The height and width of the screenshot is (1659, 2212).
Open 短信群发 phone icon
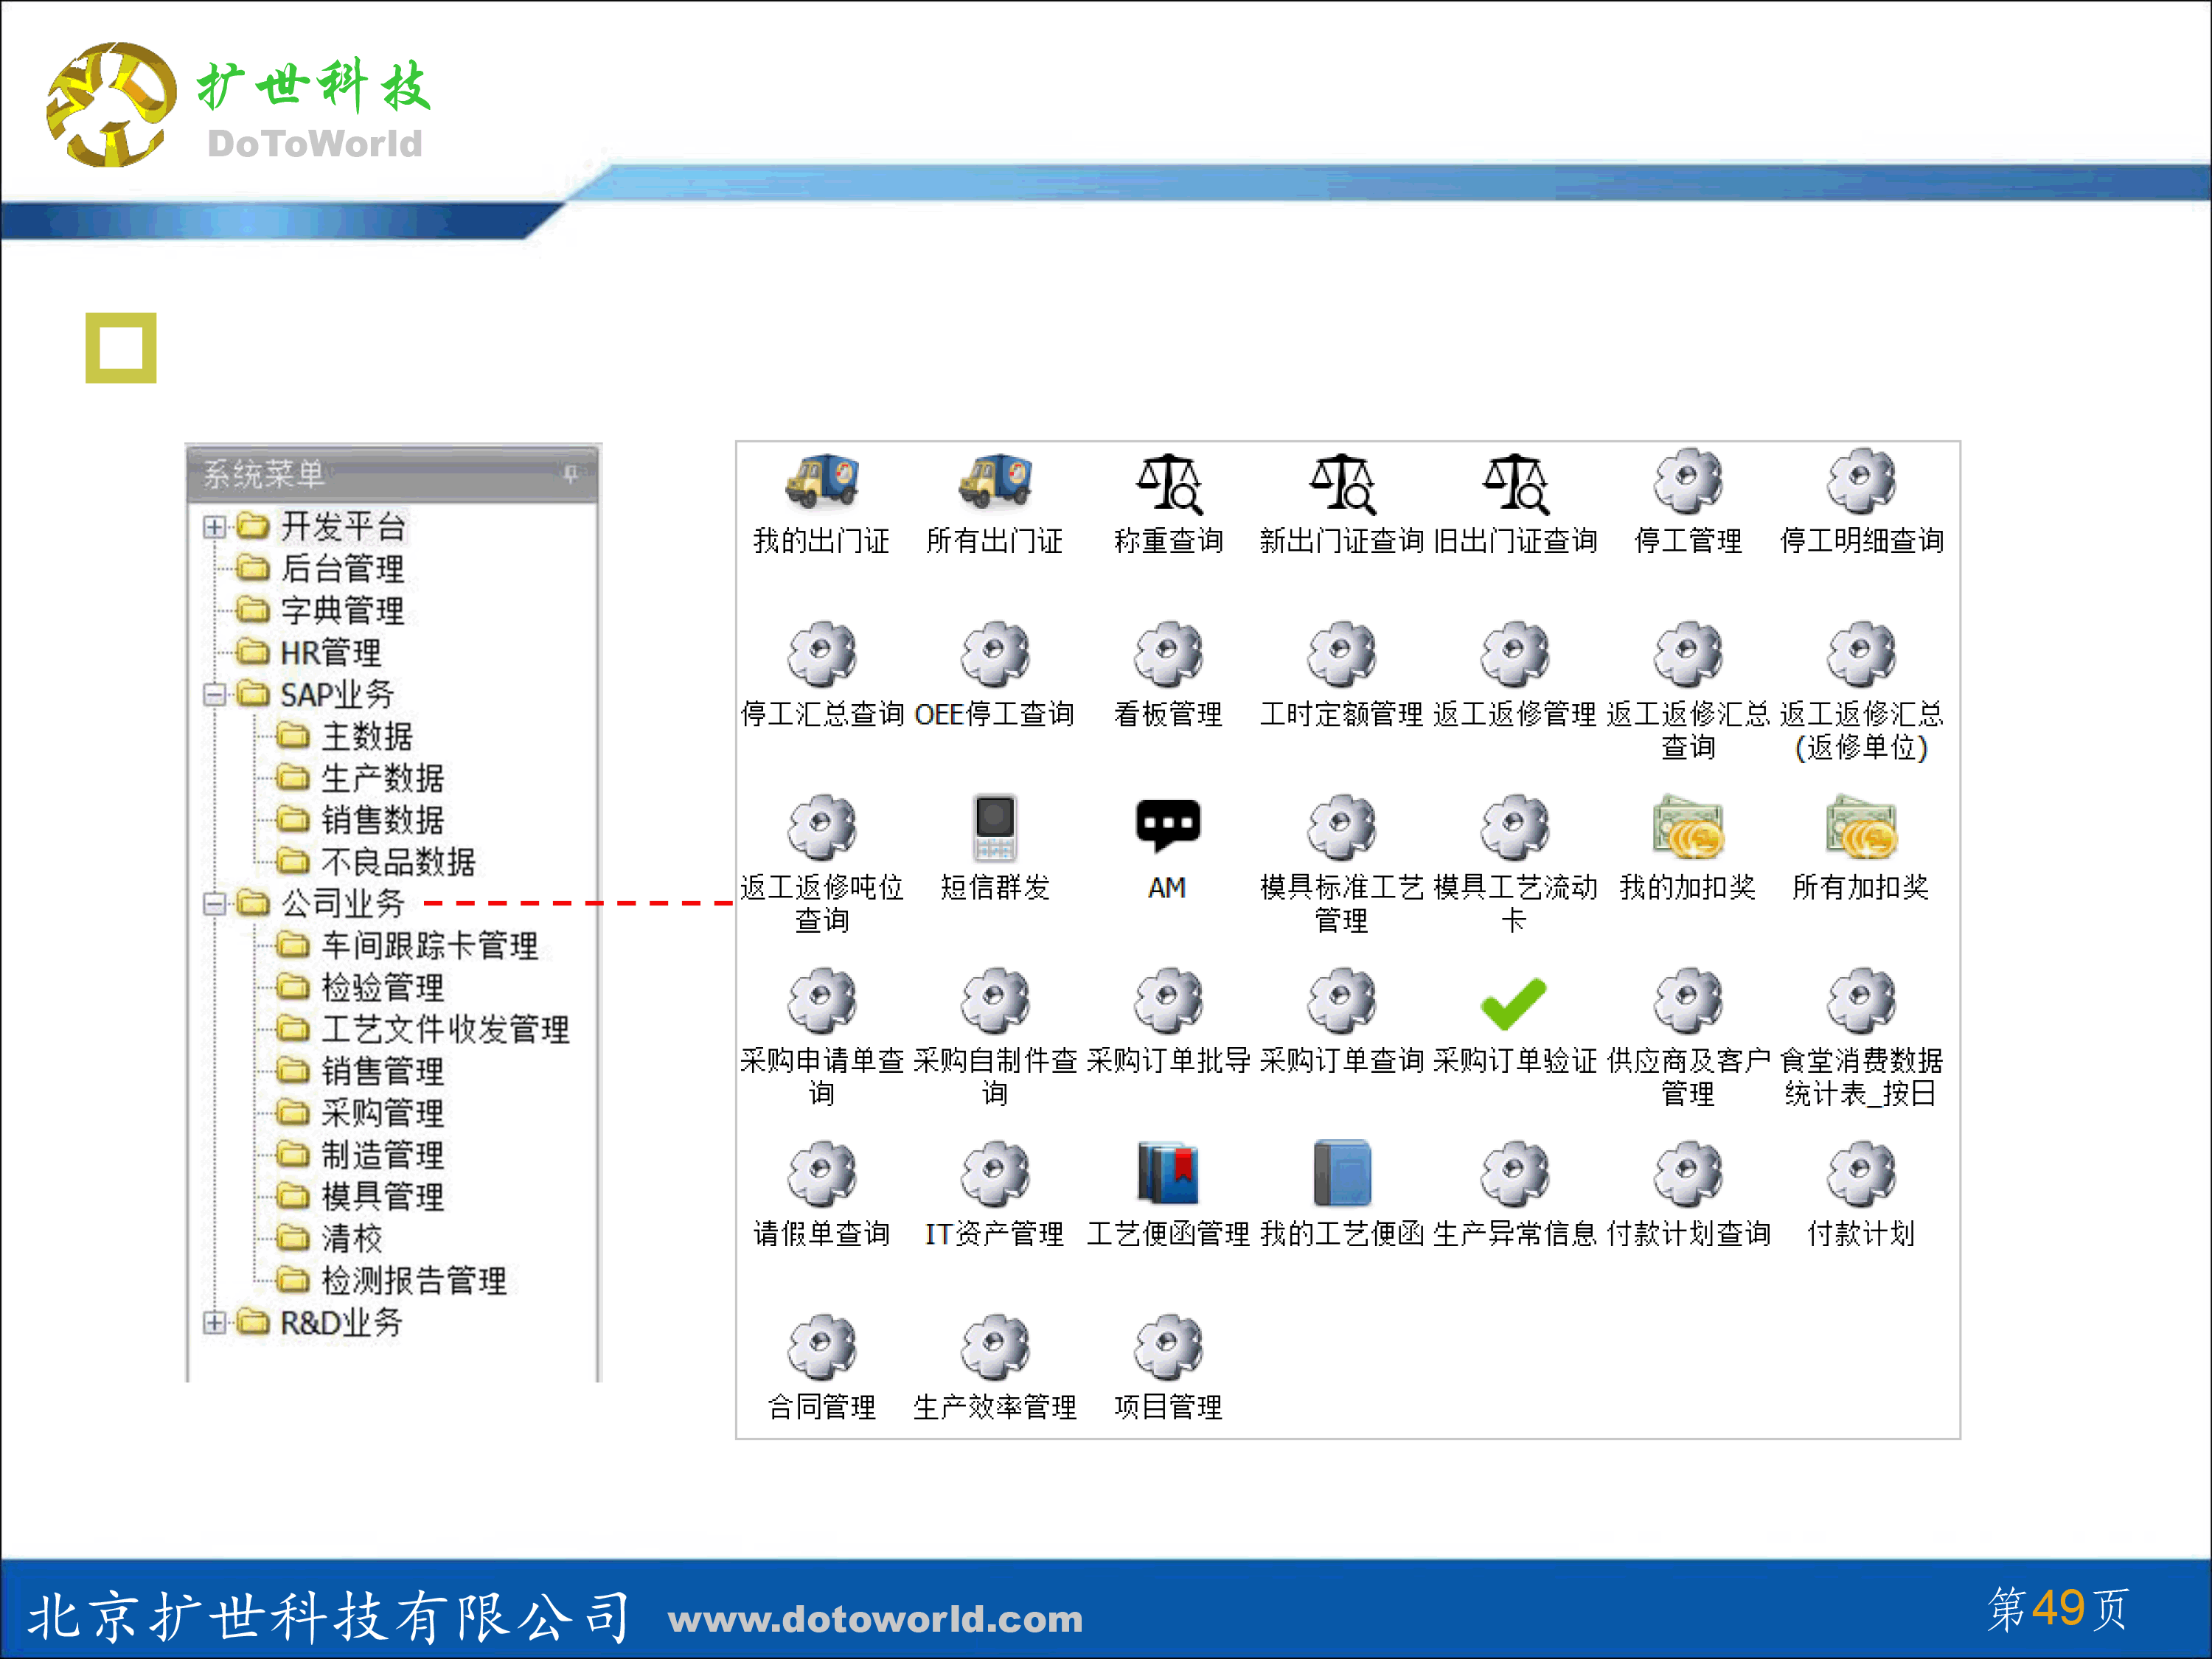point(994,828)
